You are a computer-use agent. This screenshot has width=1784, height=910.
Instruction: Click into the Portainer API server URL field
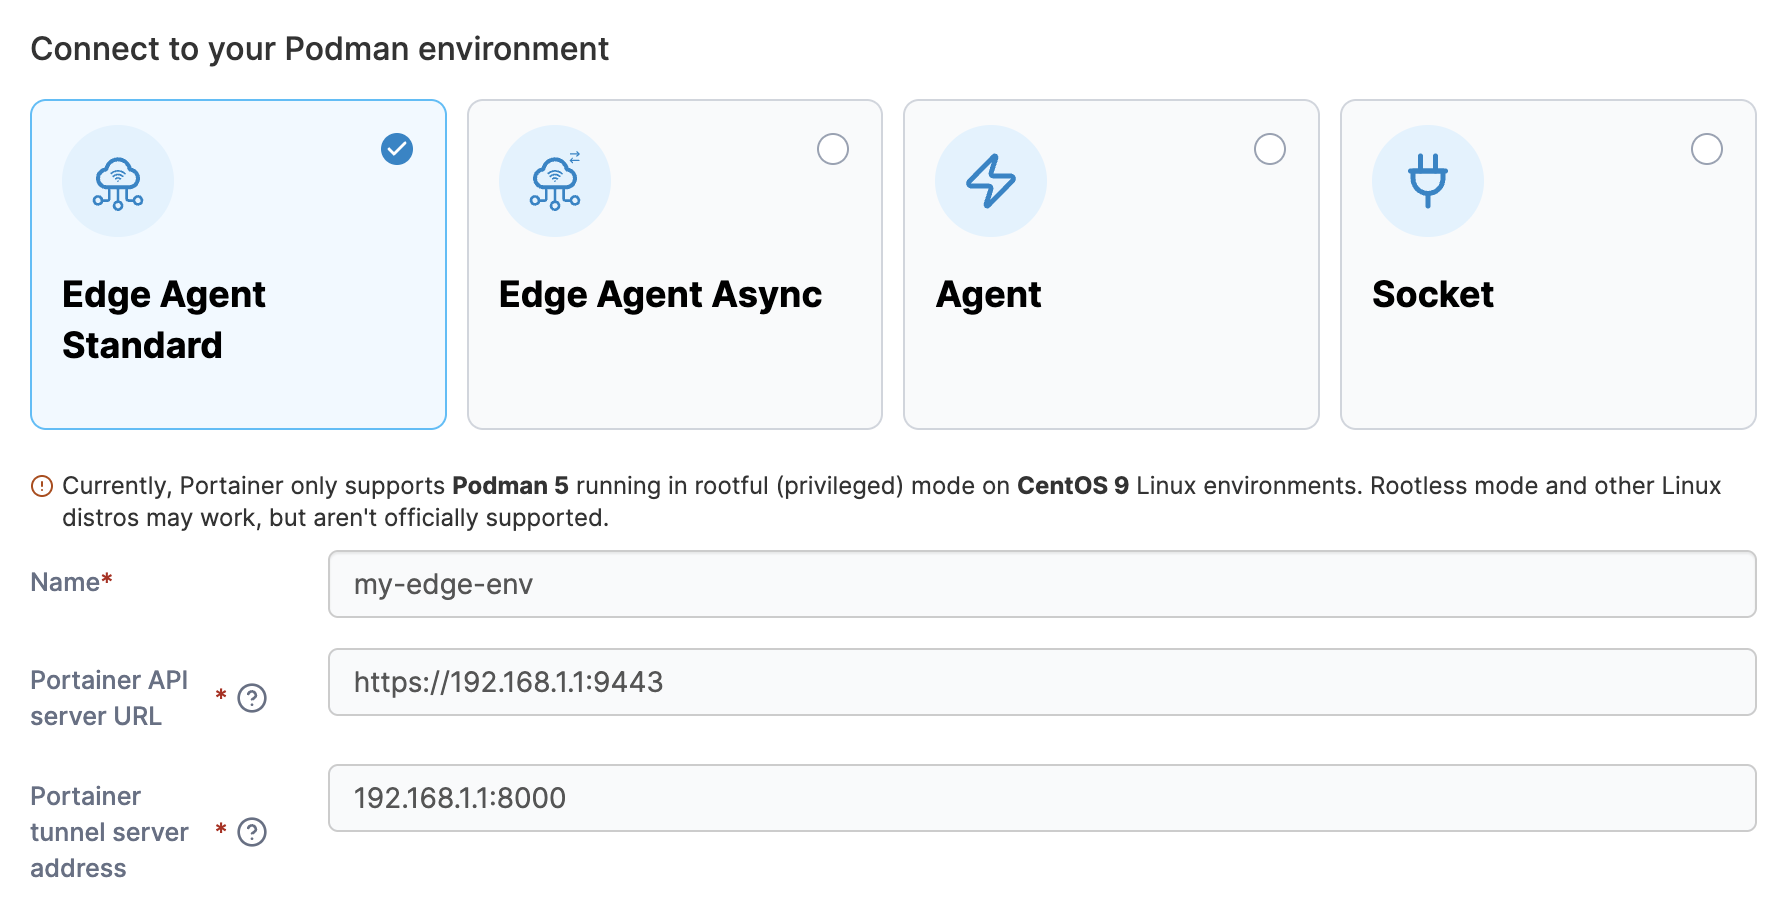click(x=1041, y=682)
